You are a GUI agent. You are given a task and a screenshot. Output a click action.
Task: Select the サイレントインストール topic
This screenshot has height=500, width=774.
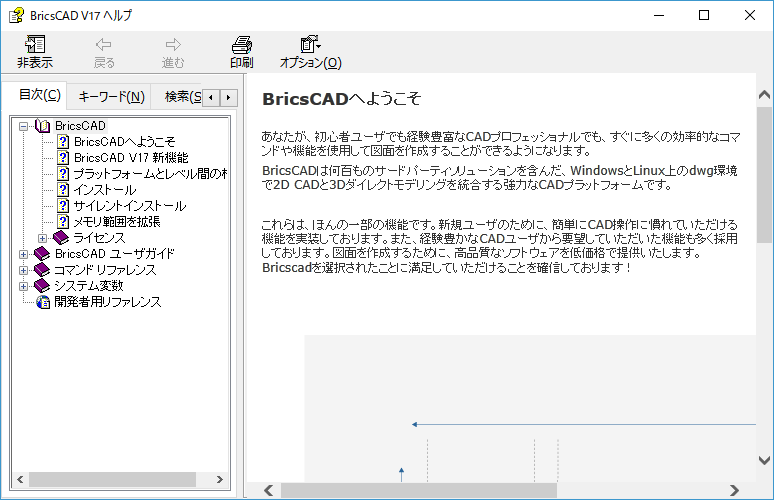(130, 206)
